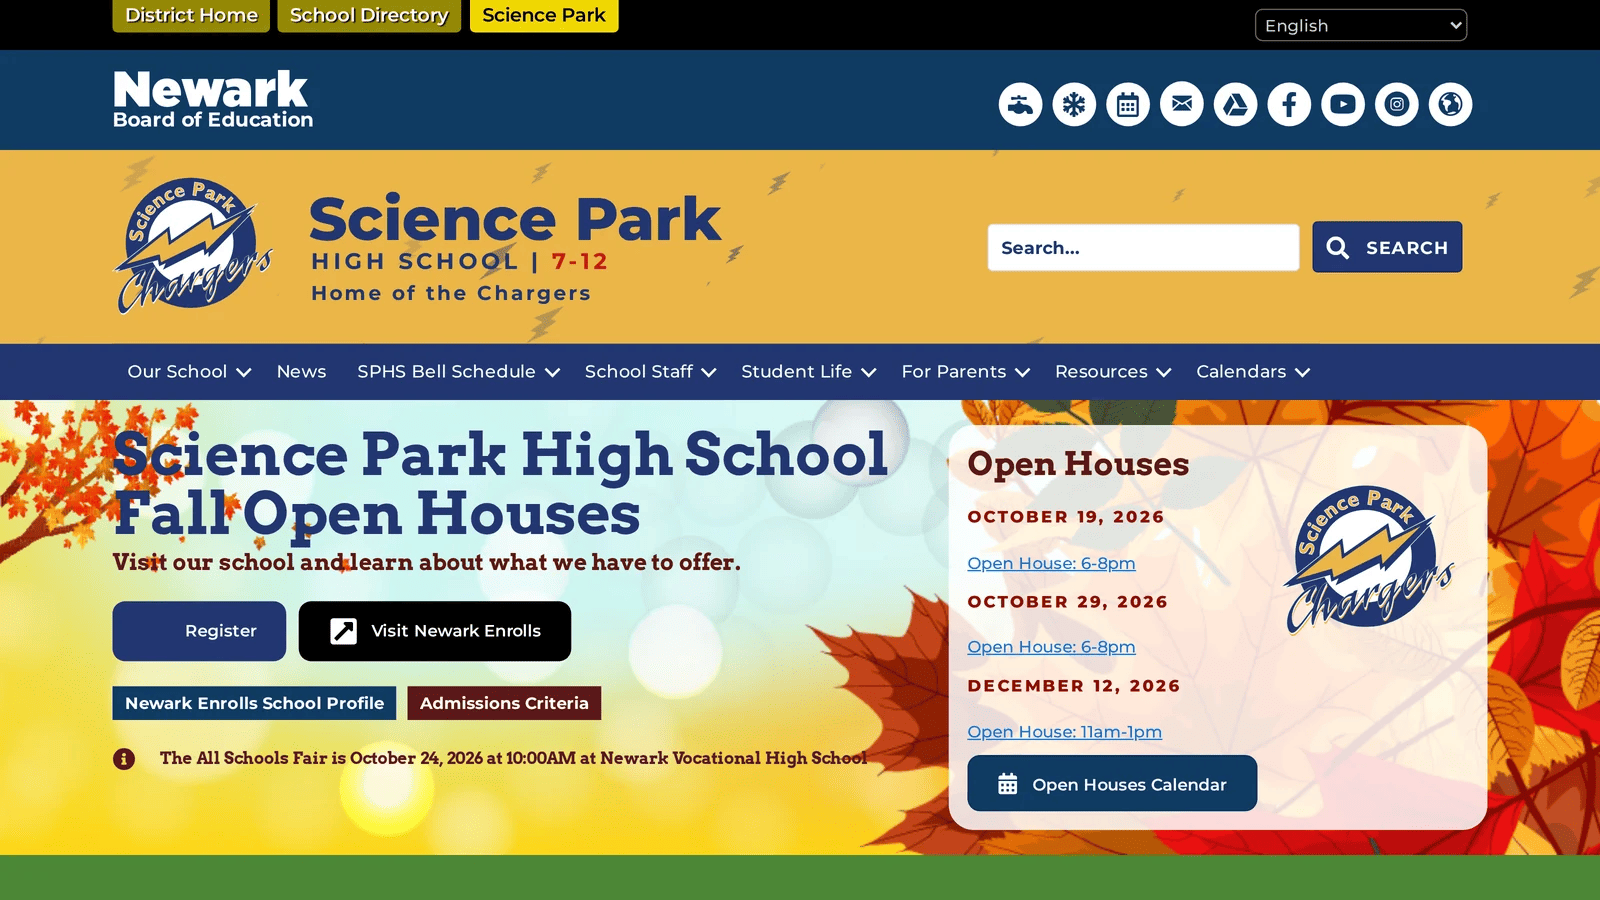Open the School Directory tab

click(x=369, y=16)
